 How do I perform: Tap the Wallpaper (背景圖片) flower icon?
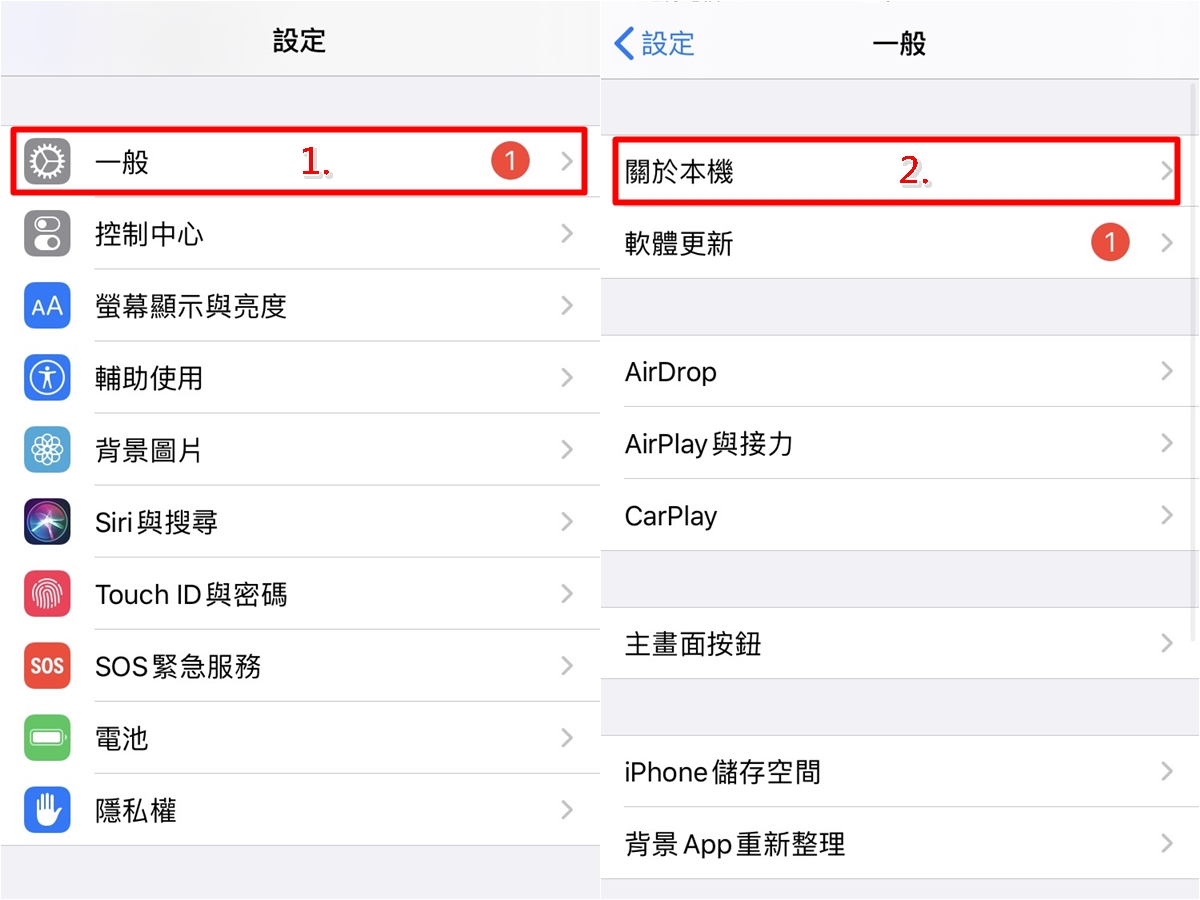(x=47, y=450)
